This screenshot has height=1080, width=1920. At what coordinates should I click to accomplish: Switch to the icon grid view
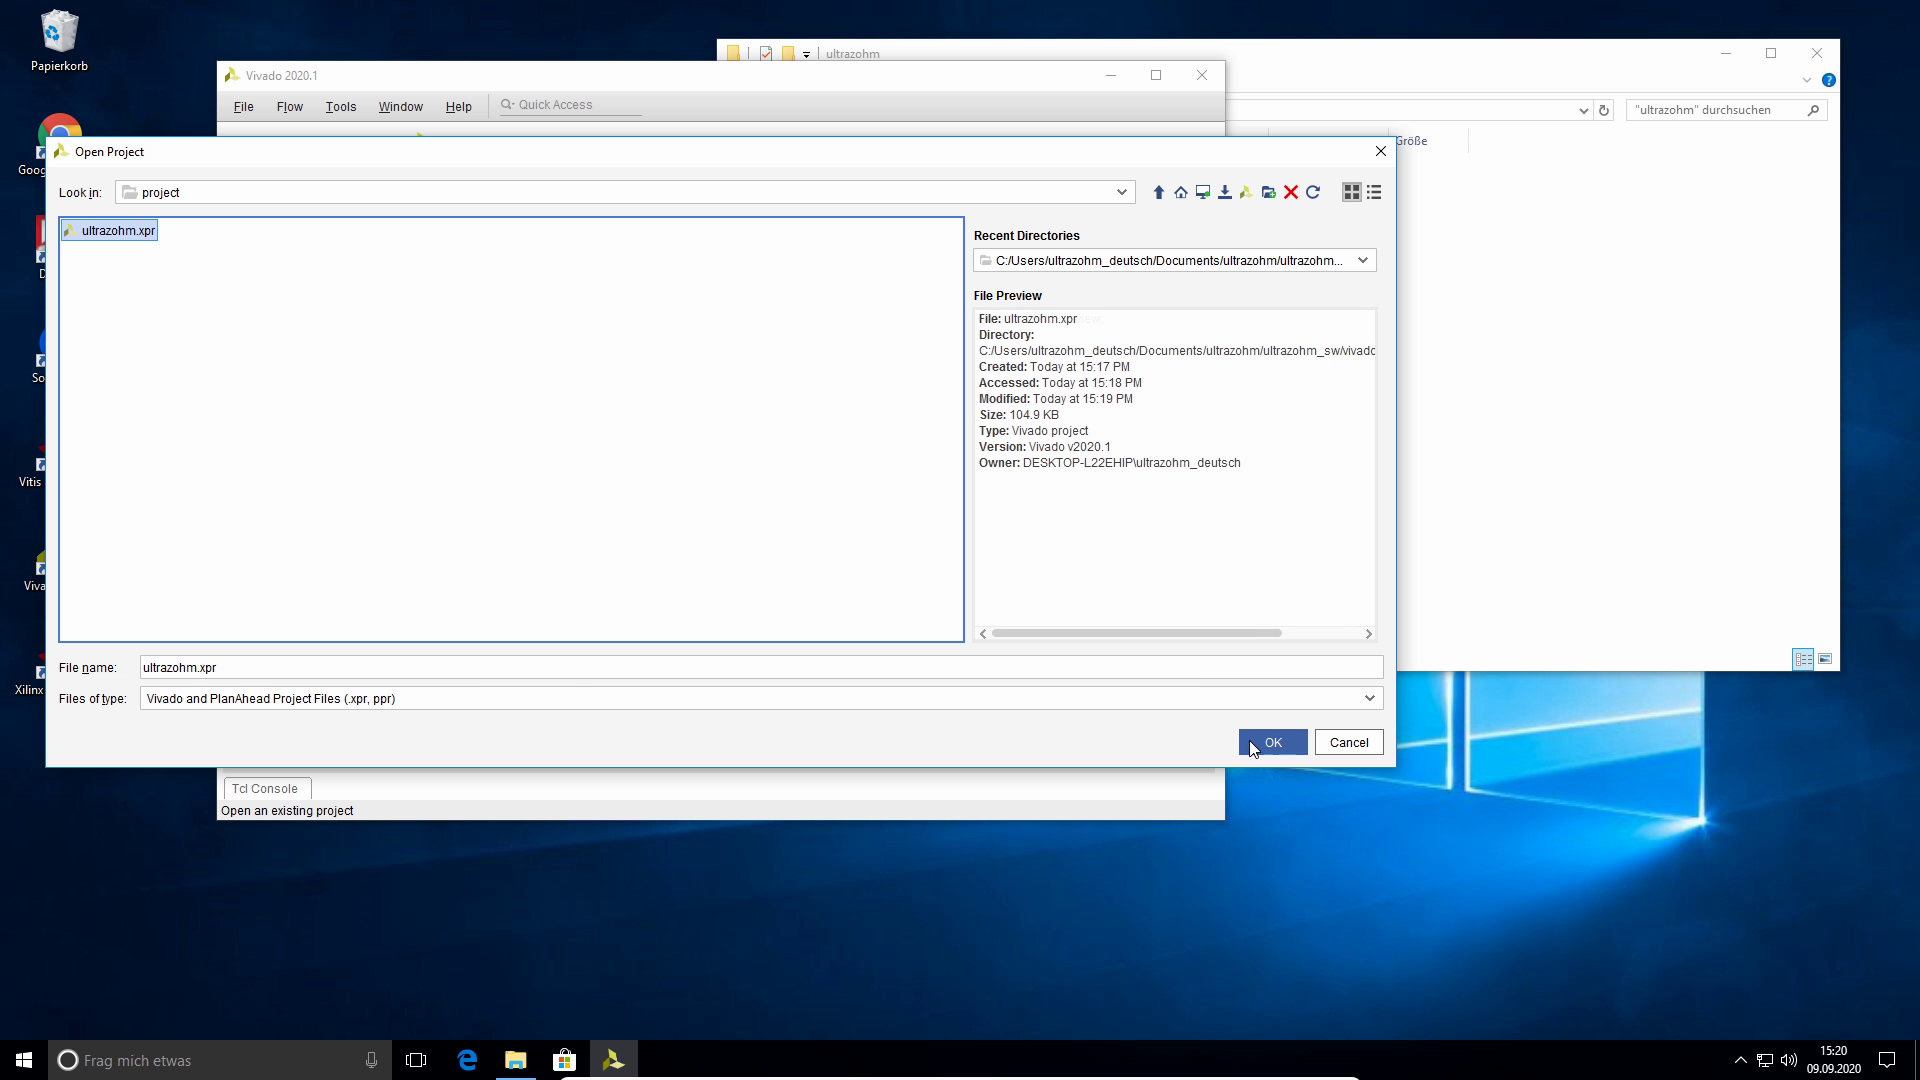pos(1351,192)
